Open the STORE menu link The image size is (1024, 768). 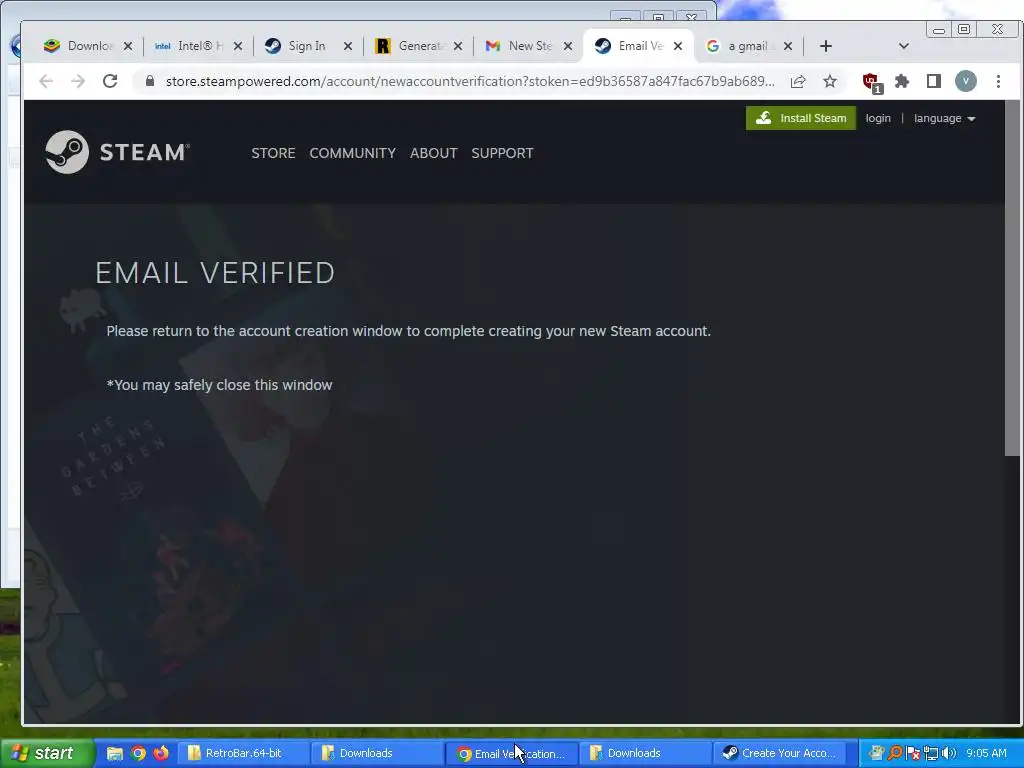tap(273, 153)
